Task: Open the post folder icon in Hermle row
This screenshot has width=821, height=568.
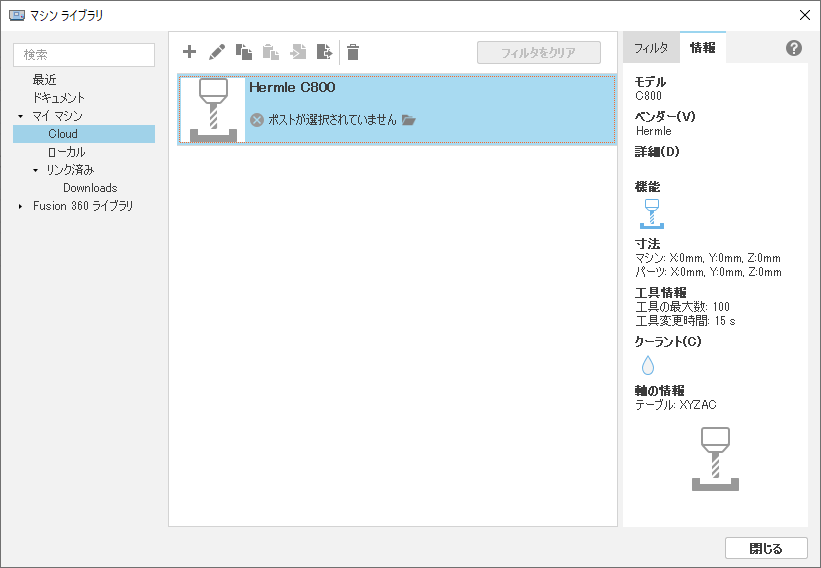Action: point(408,120)
